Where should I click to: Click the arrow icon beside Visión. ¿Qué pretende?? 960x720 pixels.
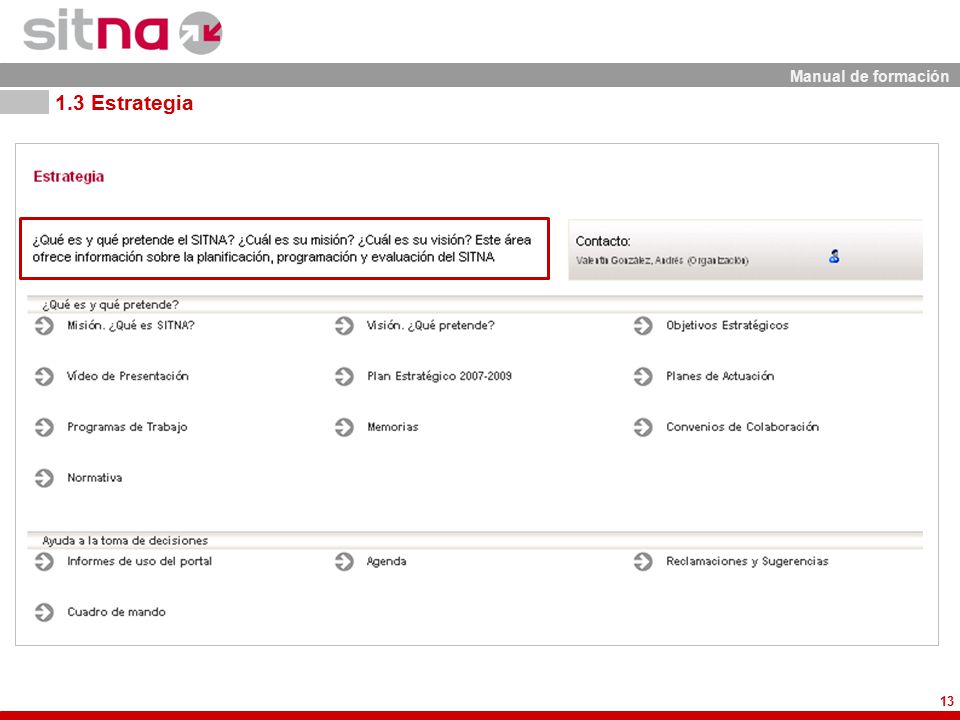[x=344, y=326]
